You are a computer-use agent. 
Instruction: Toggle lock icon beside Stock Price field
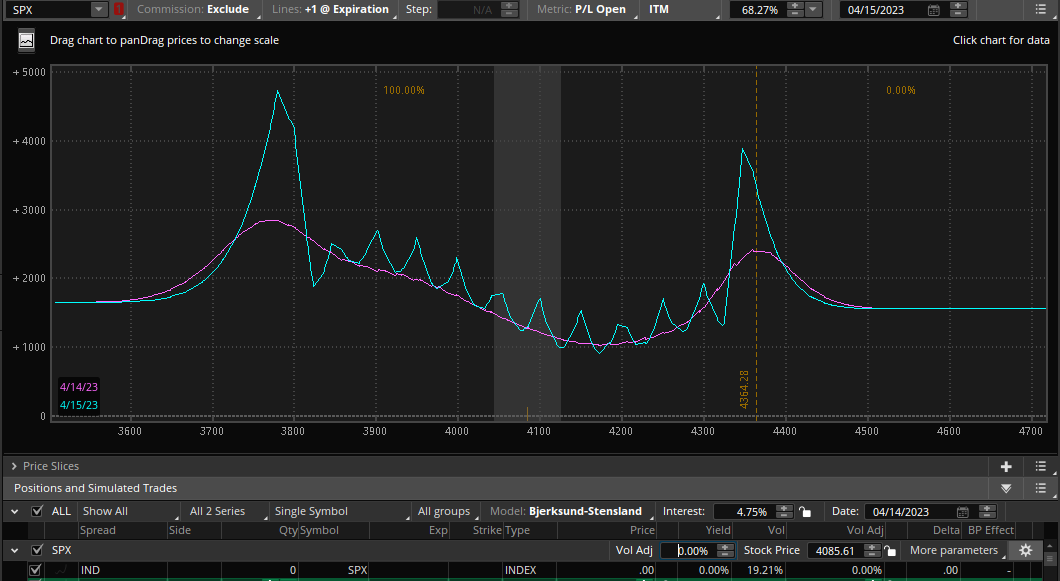tap(890, 551)
